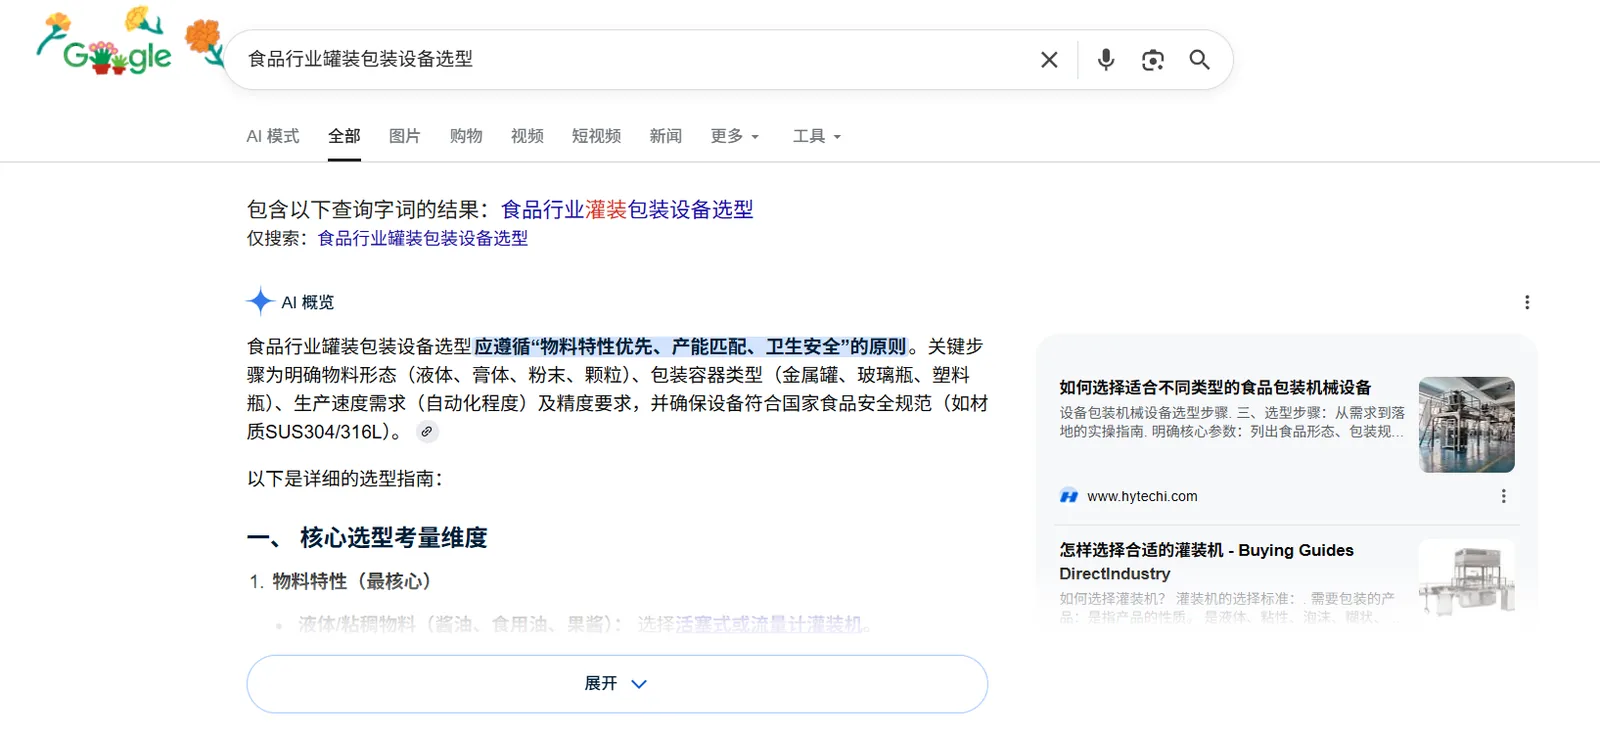
Task: Focus the search input containing 食品行业罐装包装设备选型
Action: pos(630,59)
